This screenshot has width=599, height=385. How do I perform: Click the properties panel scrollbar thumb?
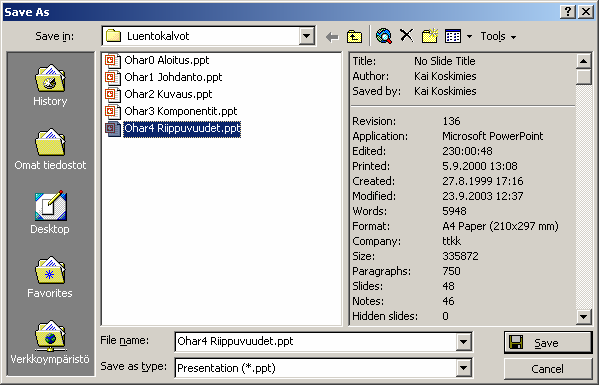pos(583,76)
